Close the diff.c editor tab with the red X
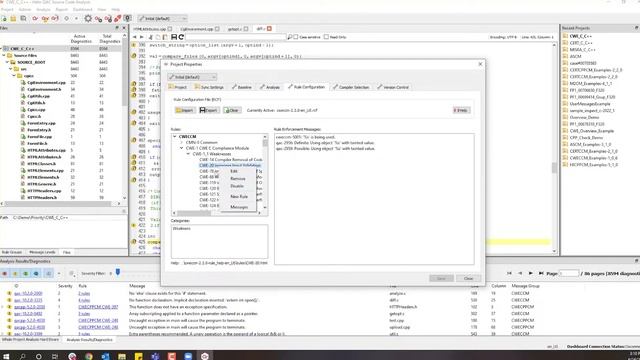 pyautogui.click(x=269, y=29)
